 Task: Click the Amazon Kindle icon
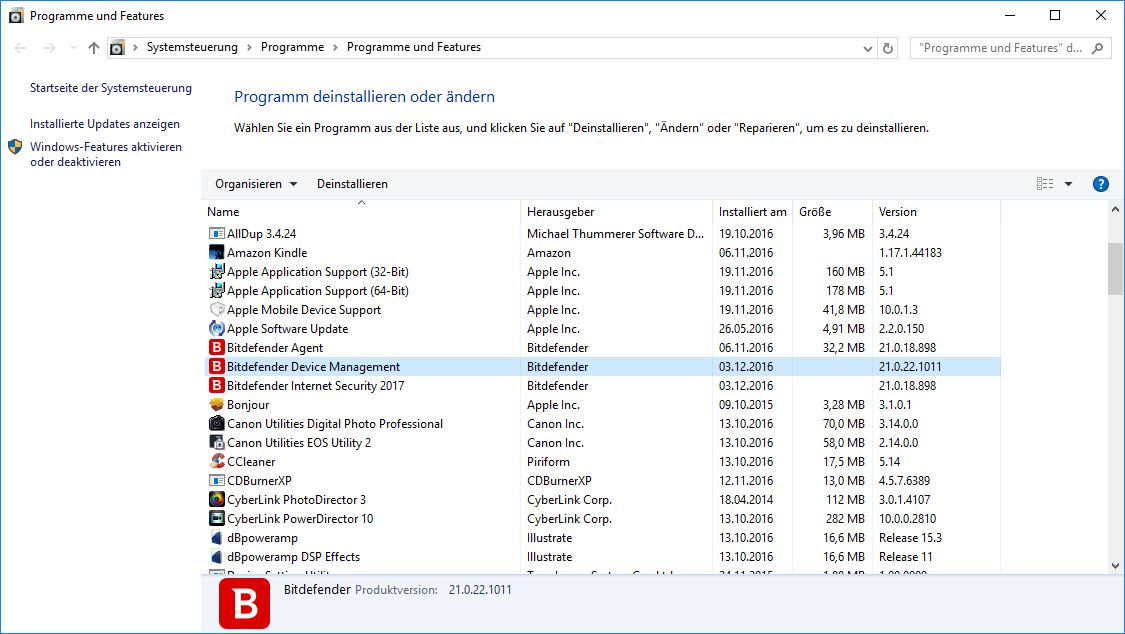(x=216, y=252)
